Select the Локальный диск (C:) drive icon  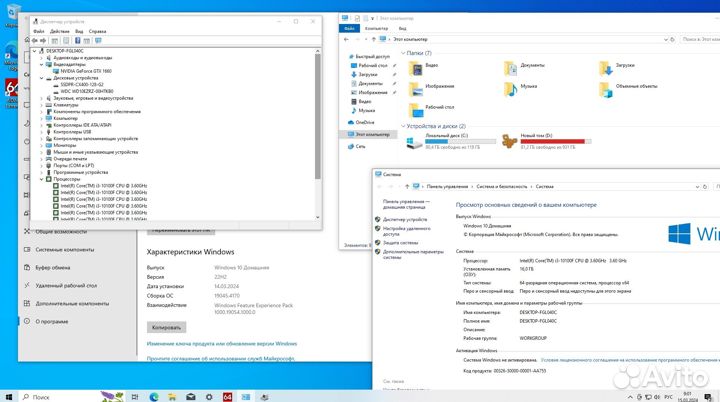pos(414,142)
